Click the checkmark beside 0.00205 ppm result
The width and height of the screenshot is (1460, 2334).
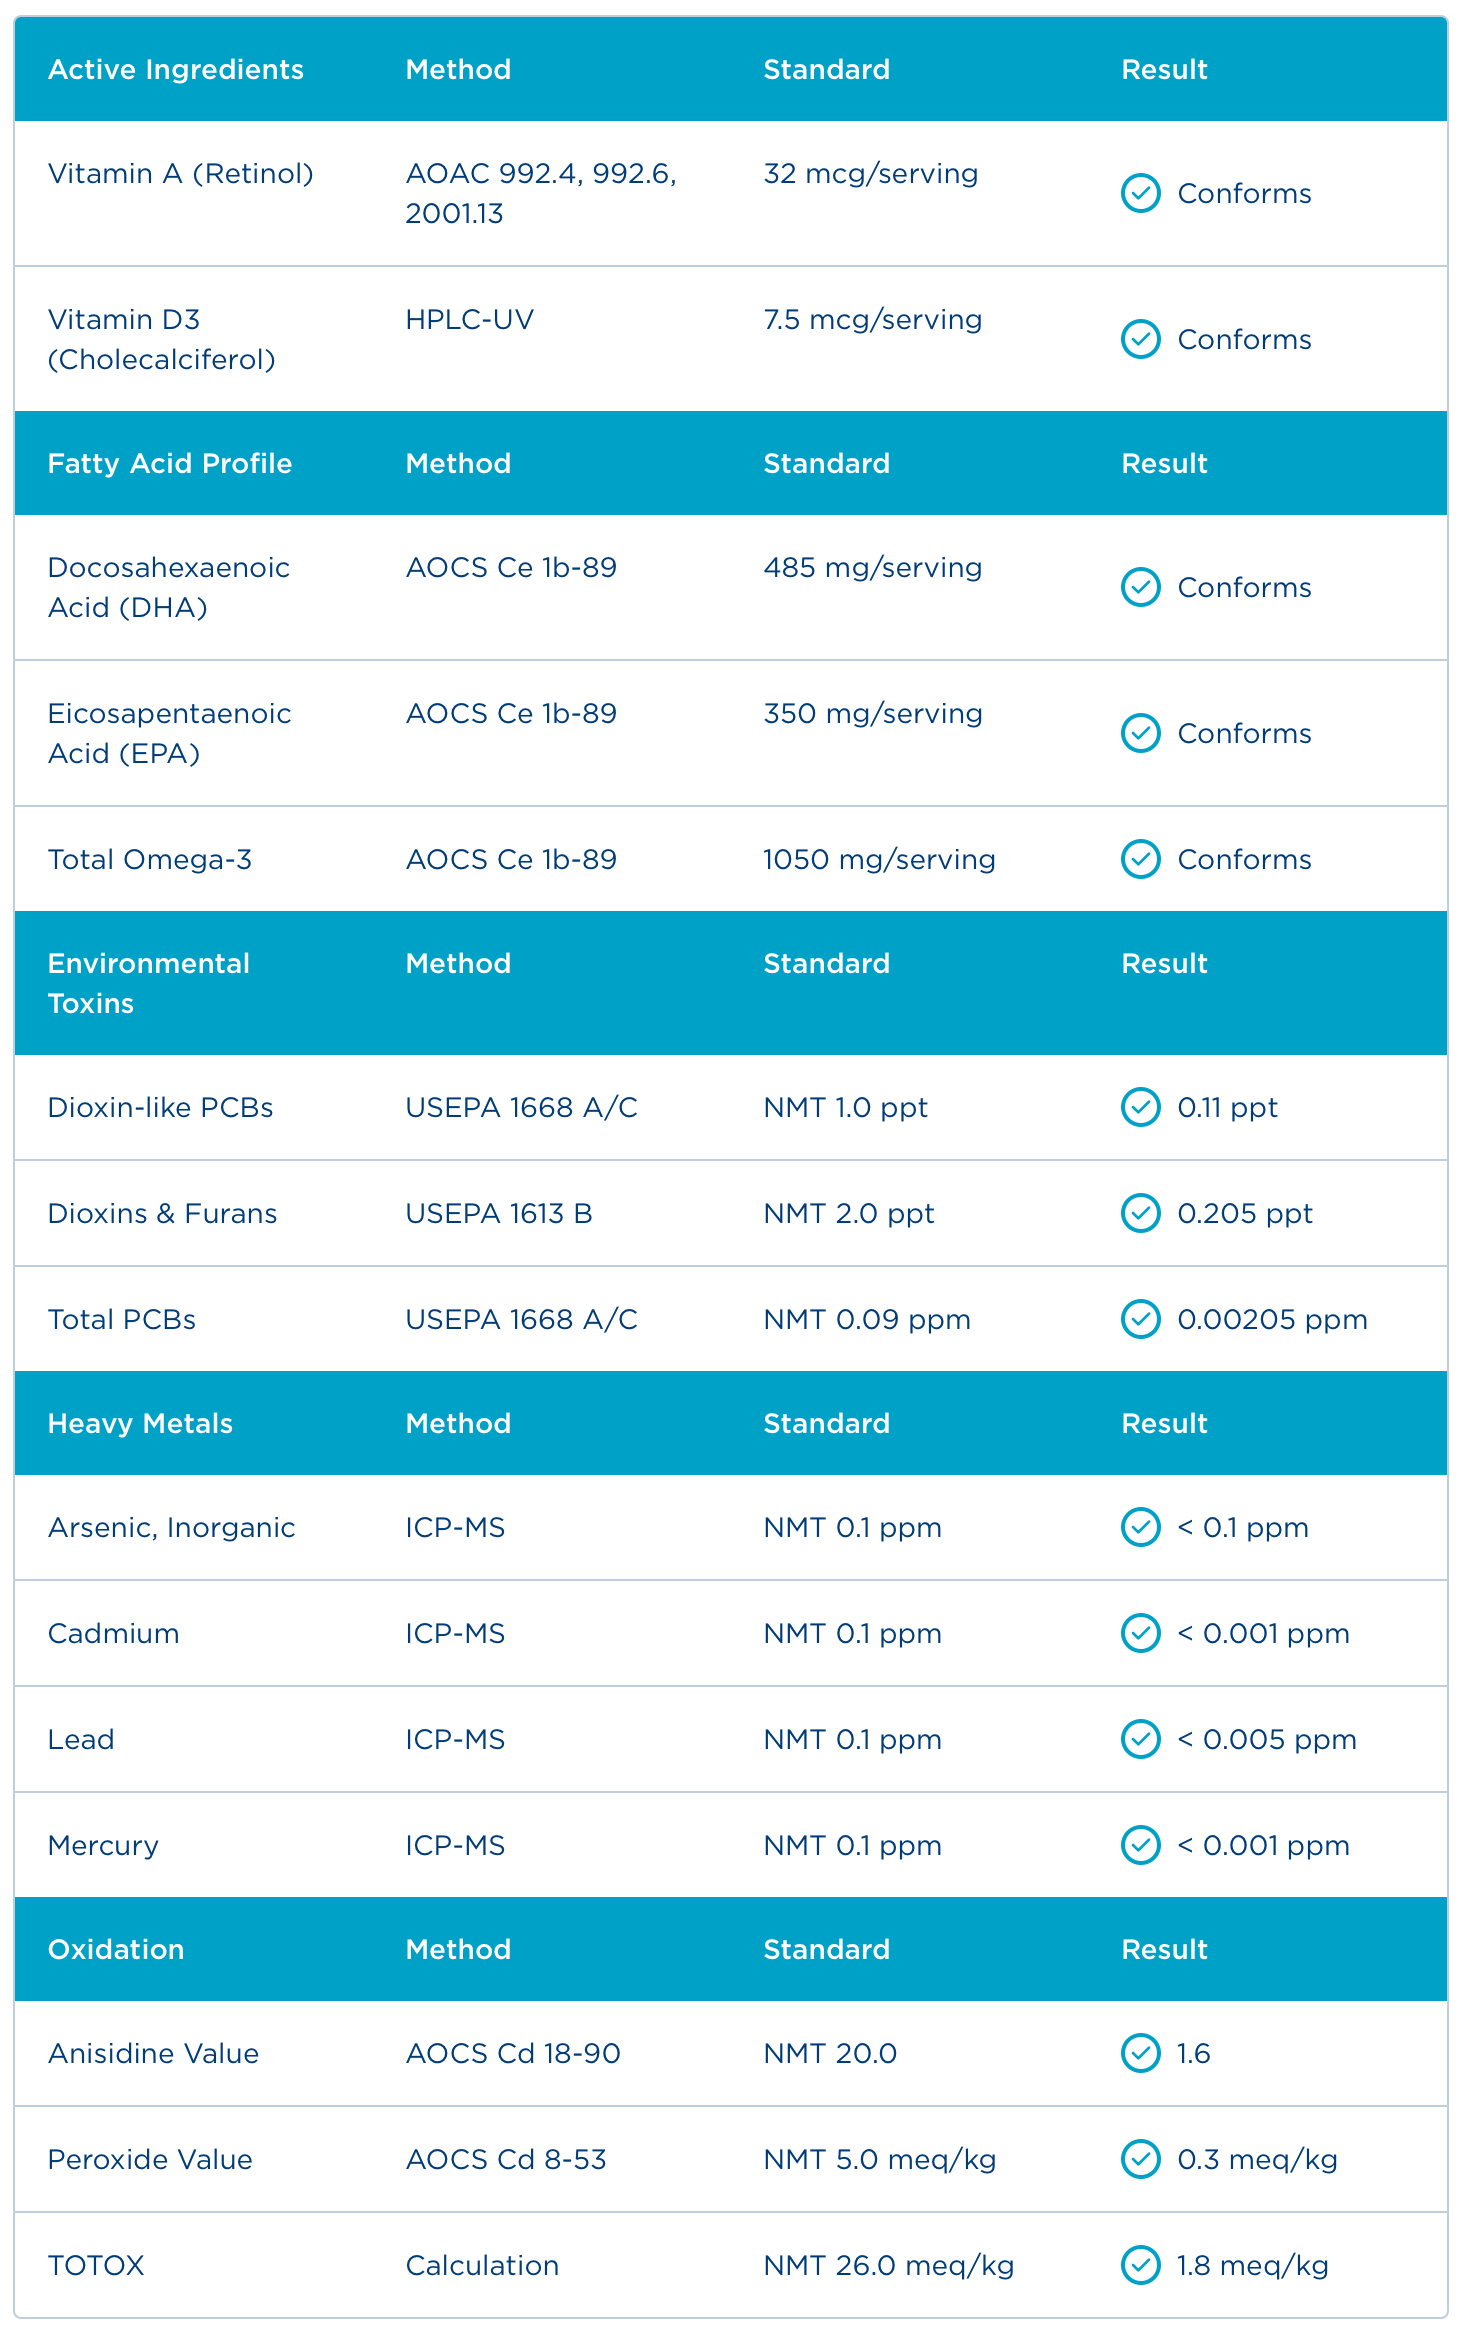tap(1140, 1319)
